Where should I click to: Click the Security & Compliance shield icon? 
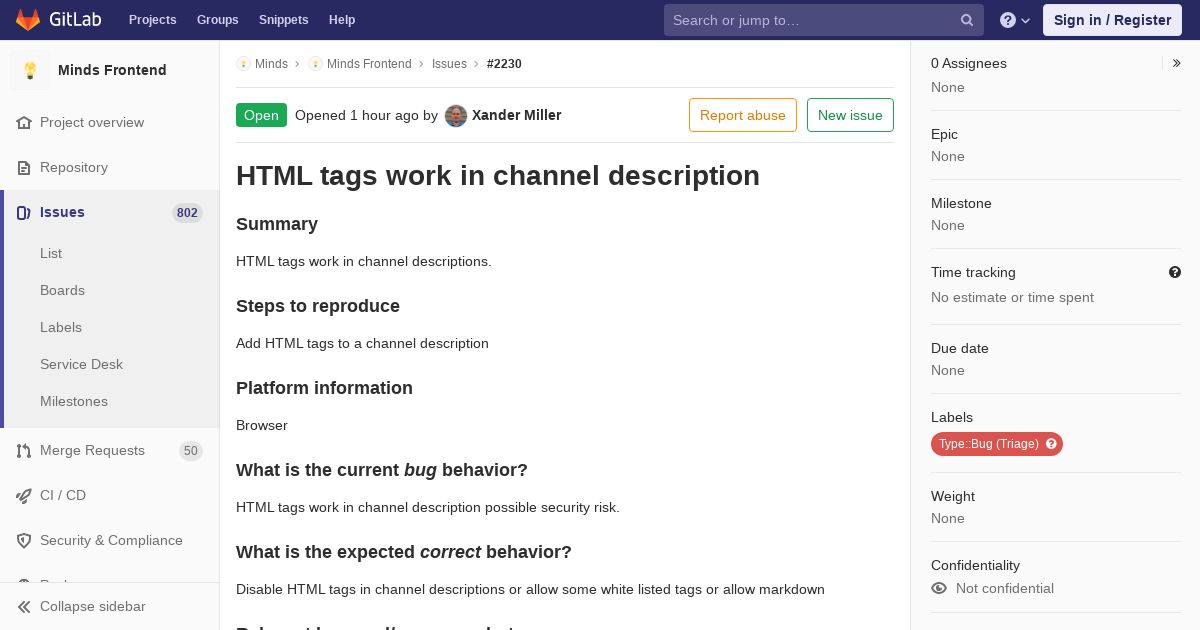[x=24, y=540]
